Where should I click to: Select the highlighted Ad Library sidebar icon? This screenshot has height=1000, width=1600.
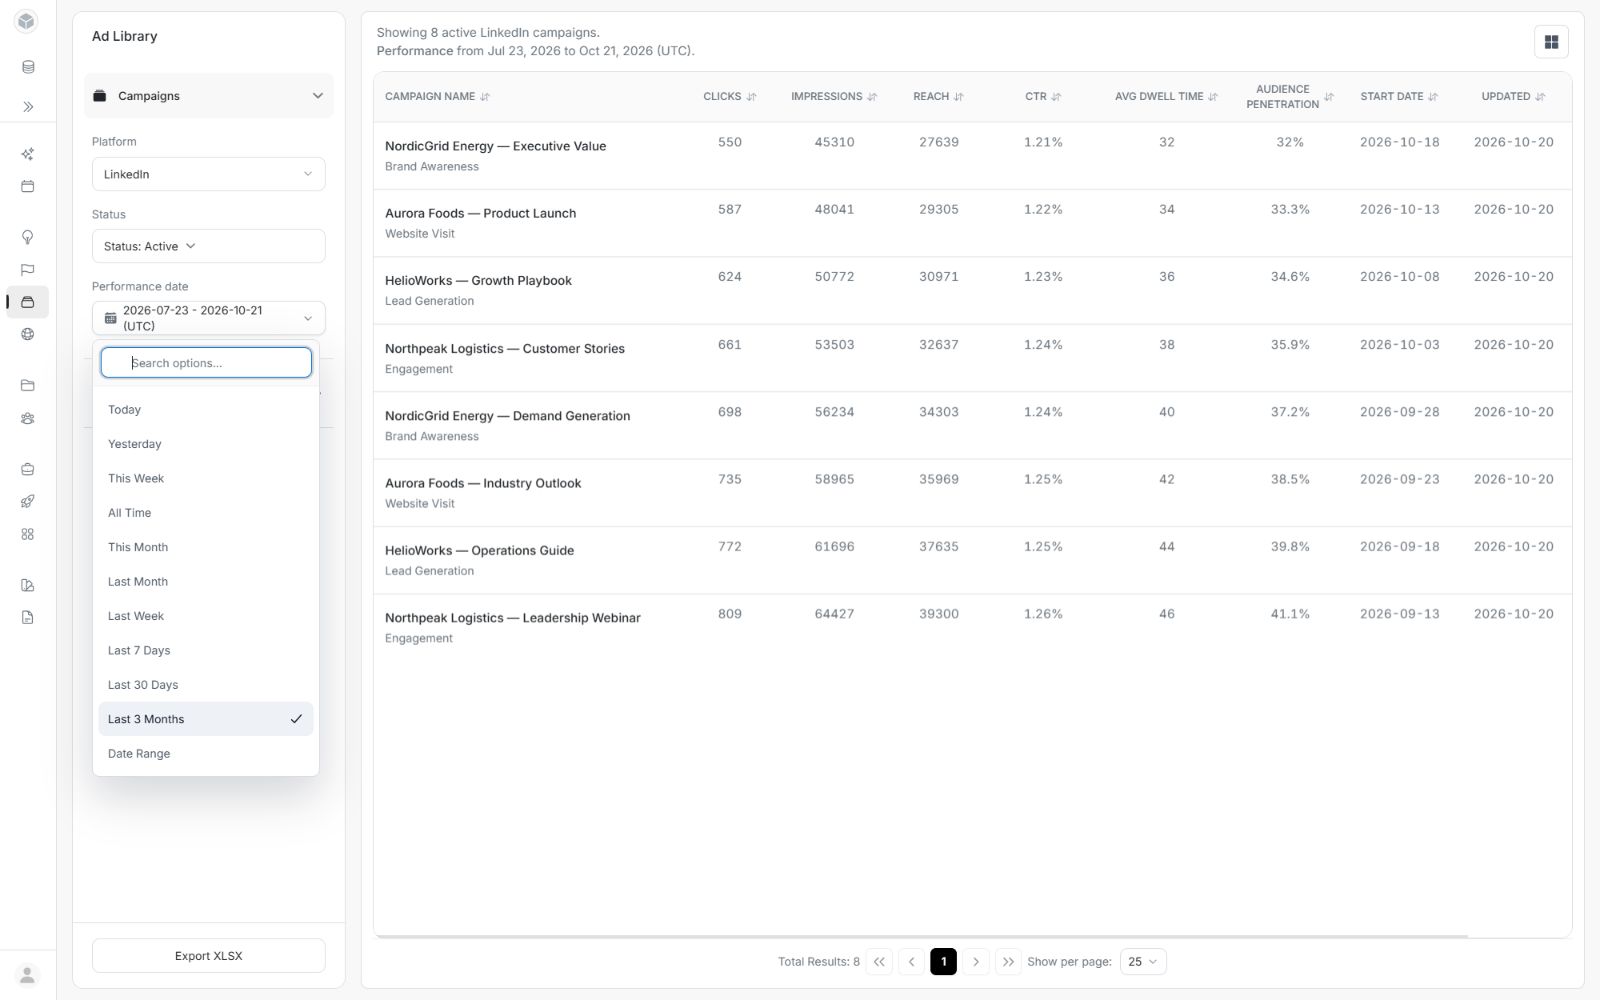[28, 302]
